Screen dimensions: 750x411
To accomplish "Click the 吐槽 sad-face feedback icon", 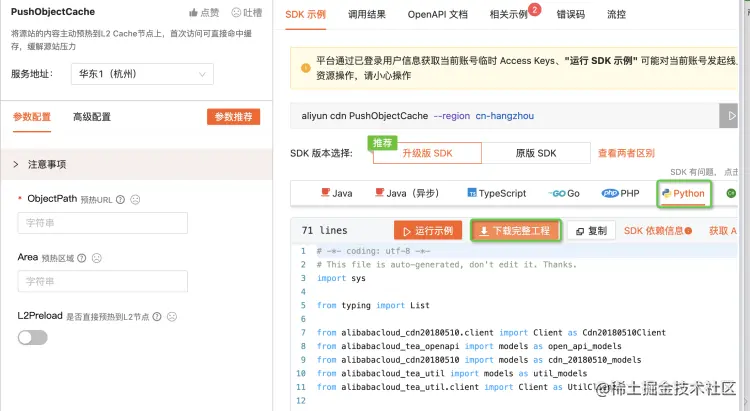I will pos(236,12).
